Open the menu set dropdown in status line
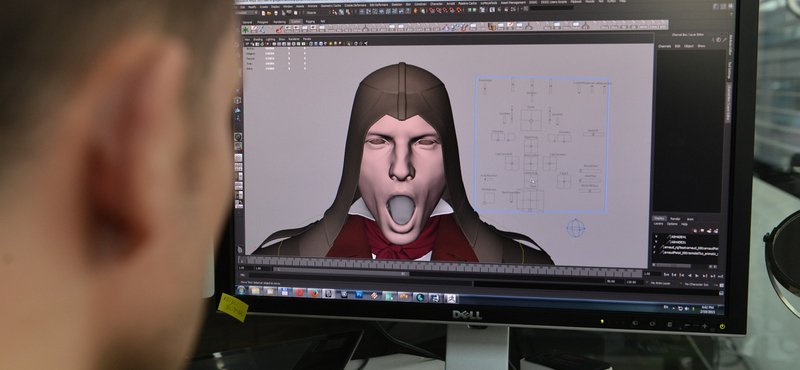Image resolution: width=800 pixels, height=370 pixels. click(246, 13)
